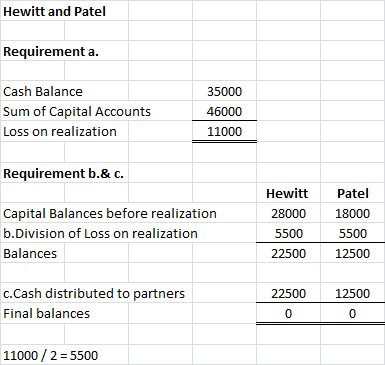Select 'b.Division of Loss on realization' label
The image size is (385, 365).
coord(100,234)
